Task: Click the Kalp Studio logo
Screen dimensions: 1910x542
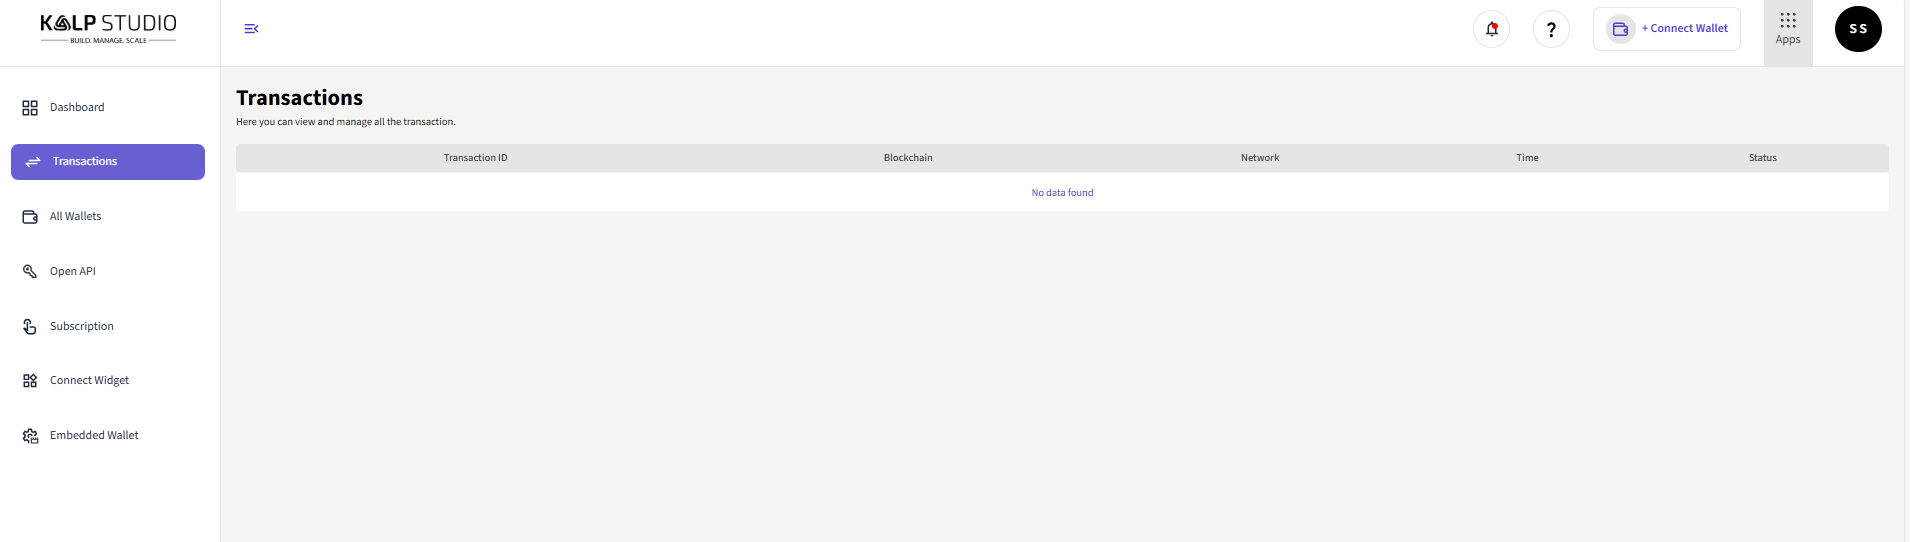Action: click(x=108, y=28)
